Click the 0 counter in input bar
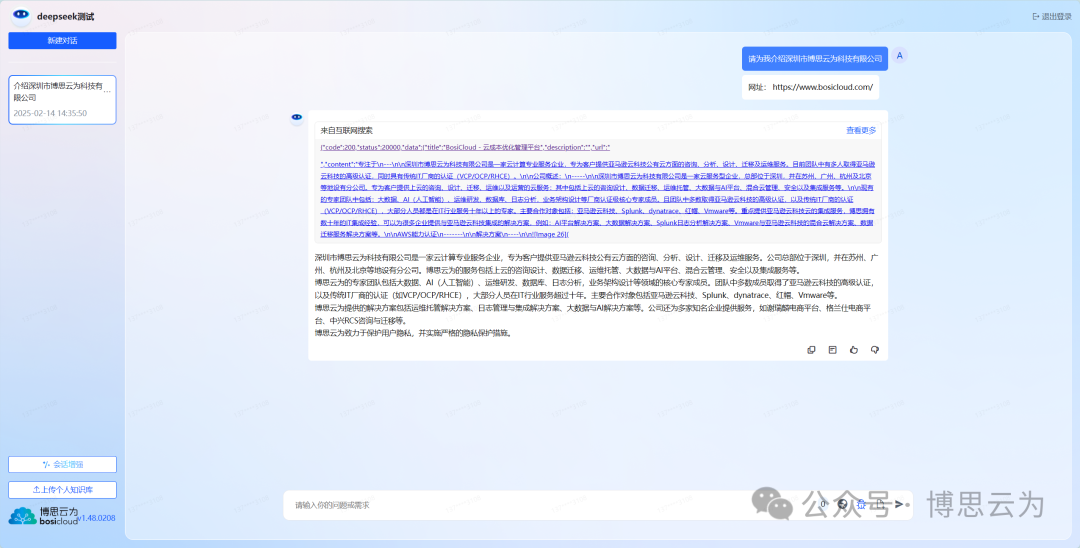 (823, 504)
